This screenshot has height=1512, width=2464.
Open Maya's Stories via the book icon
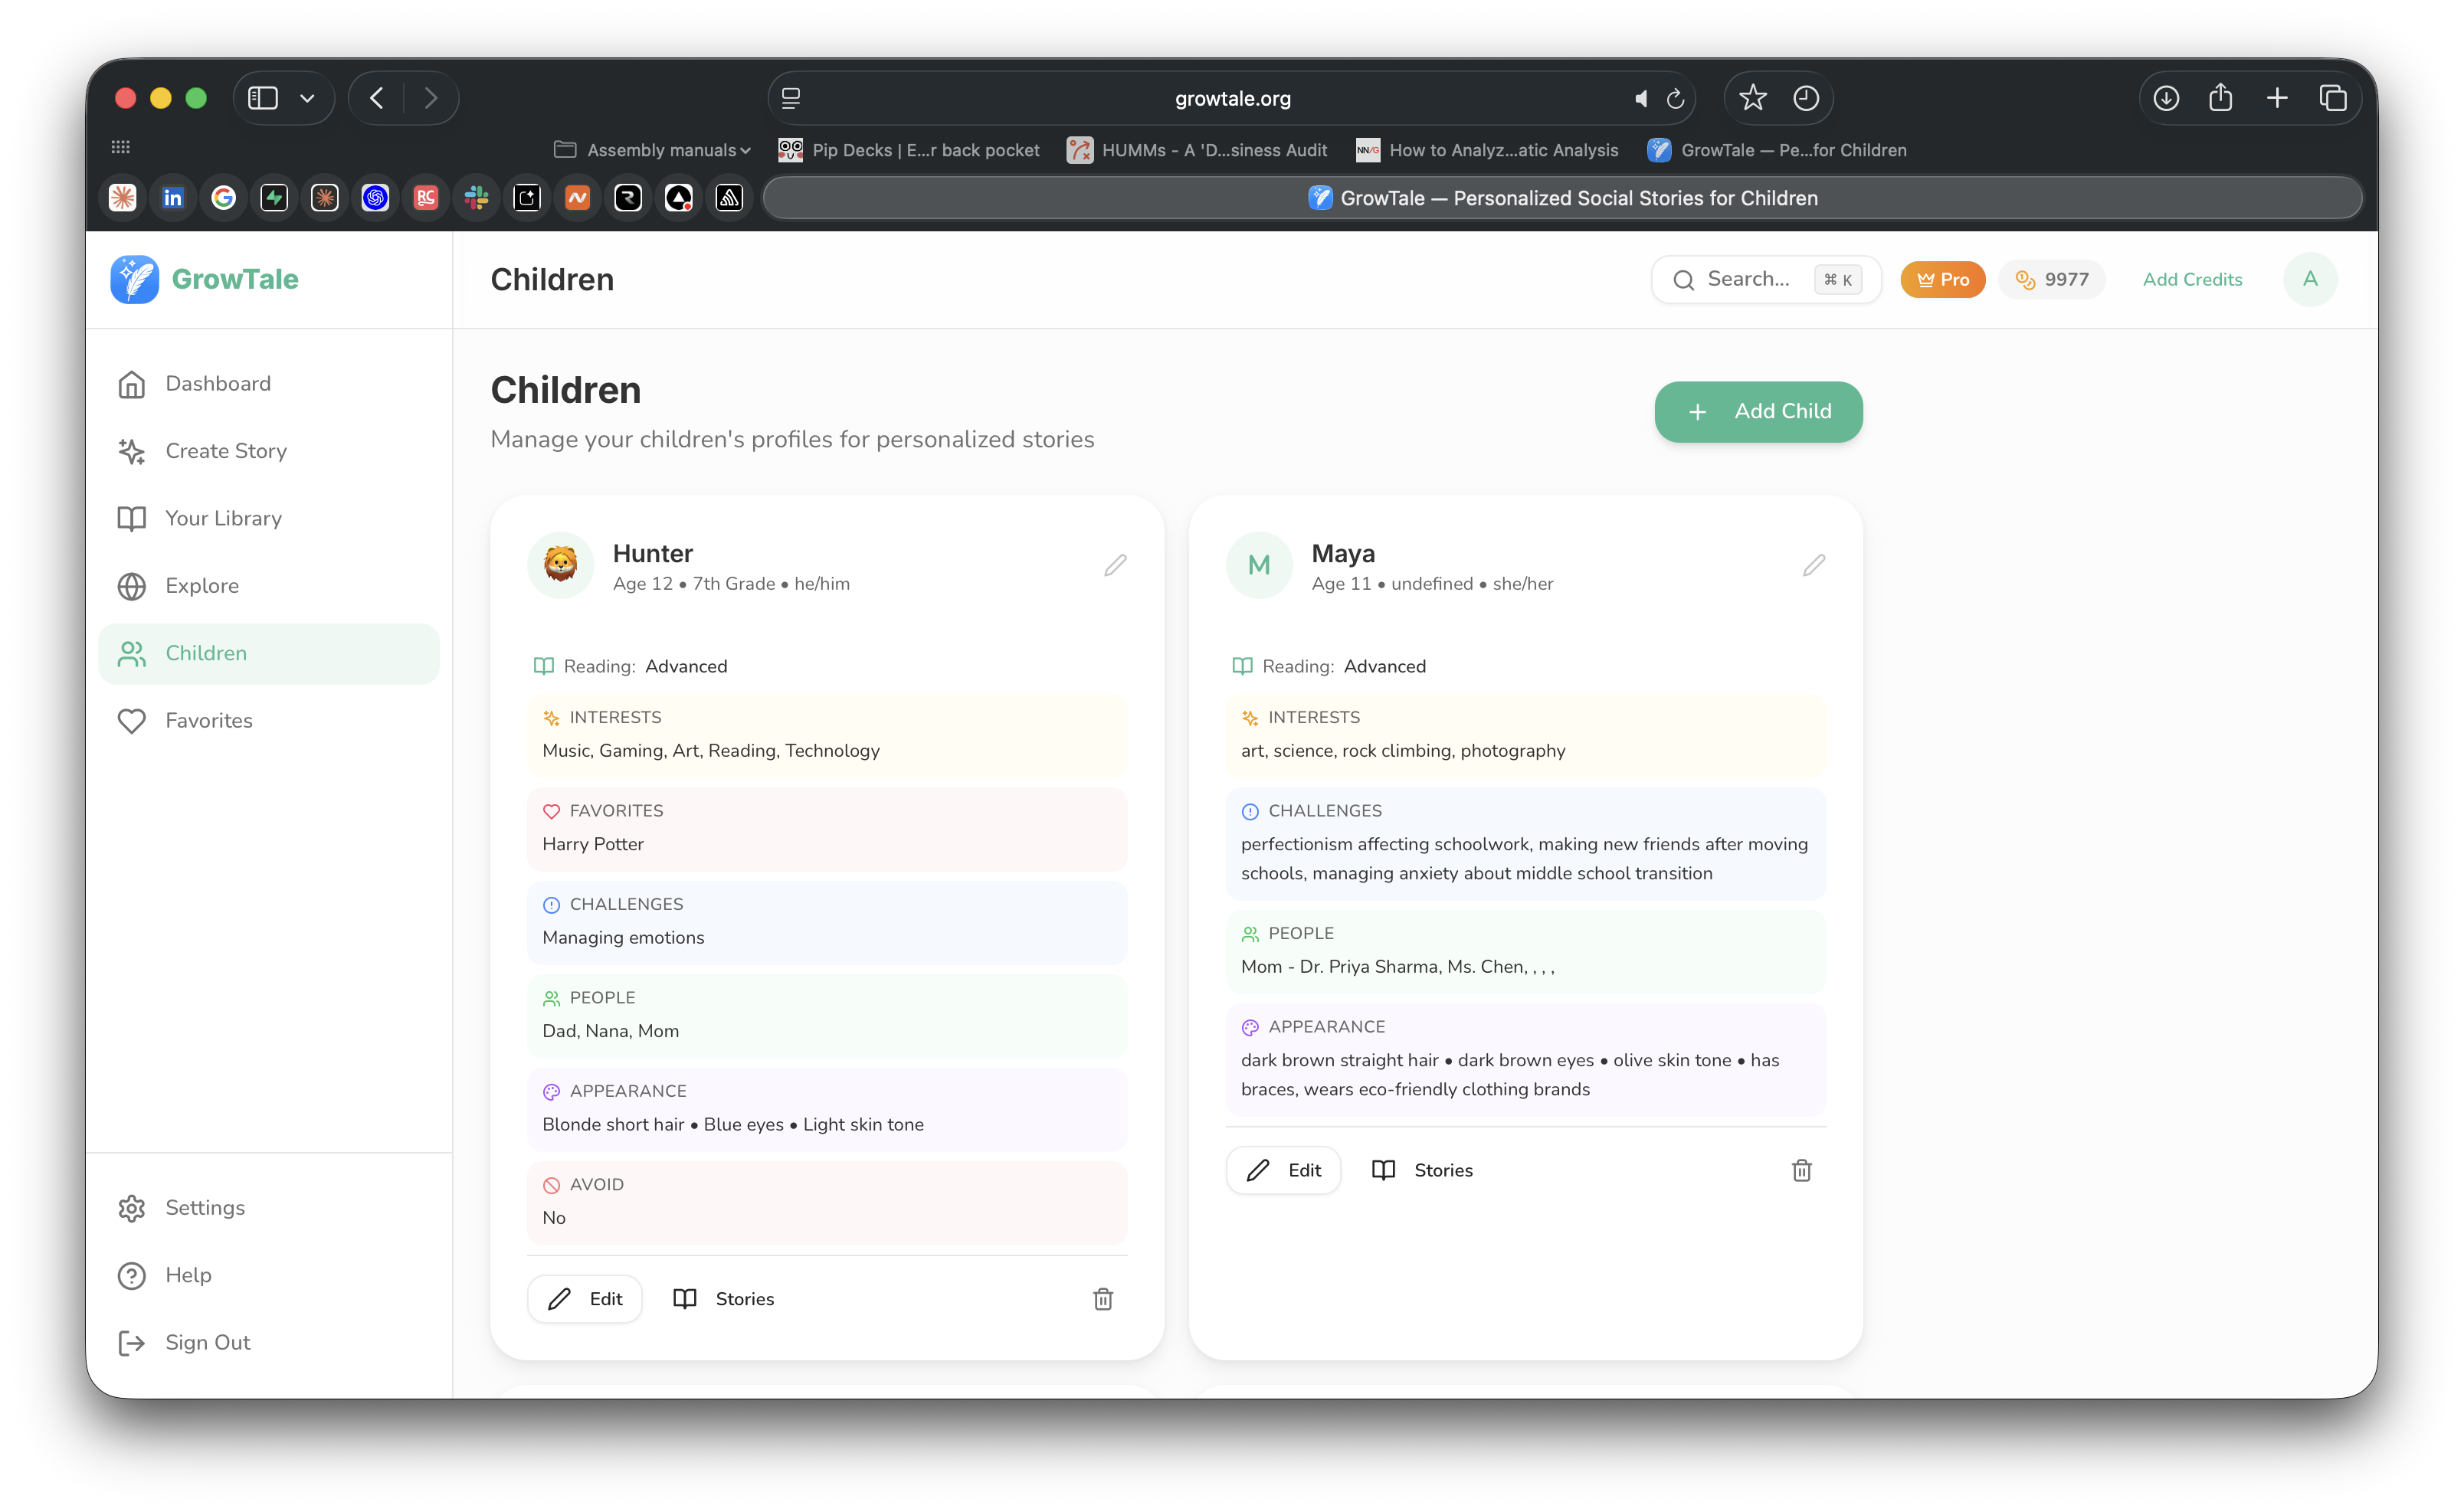tap(1385, 1170)
